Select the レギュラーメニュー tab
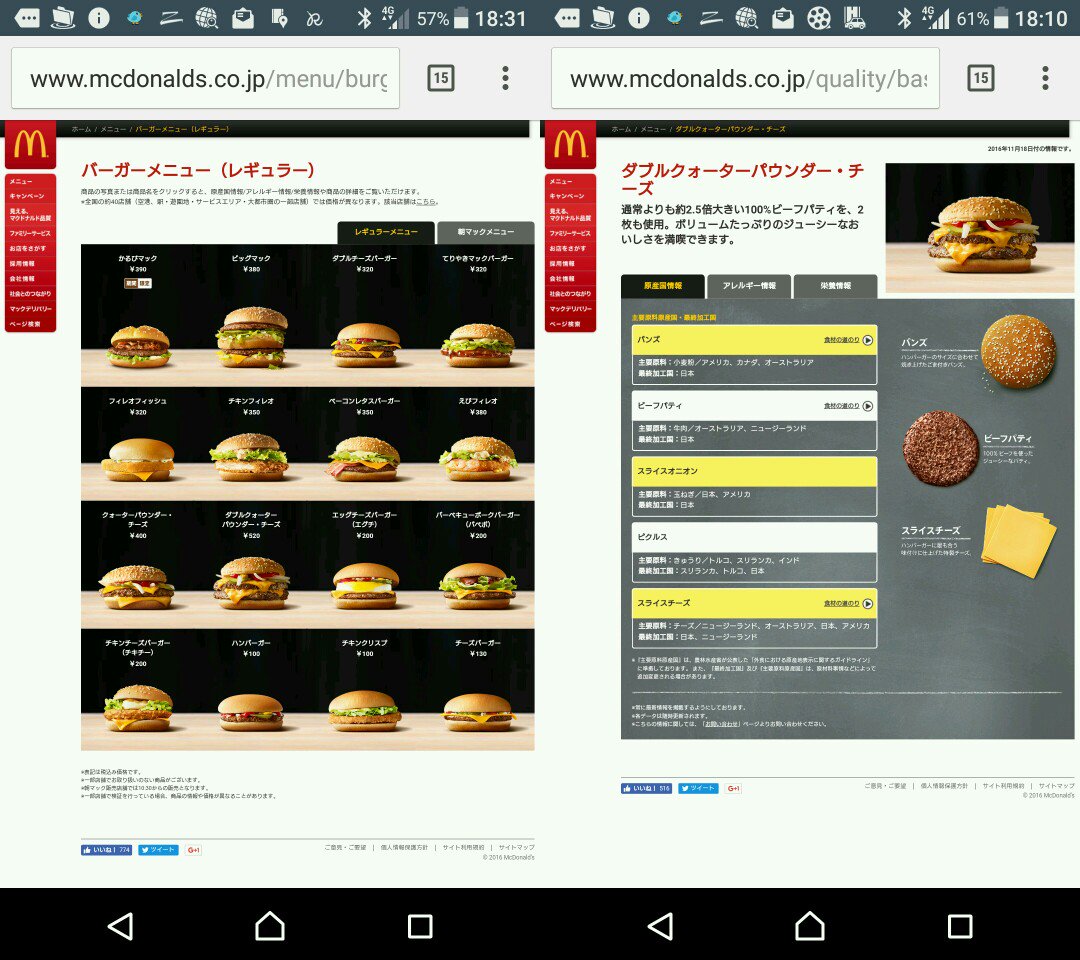This screenshot has width=1080, height=960. coord(386,232)
